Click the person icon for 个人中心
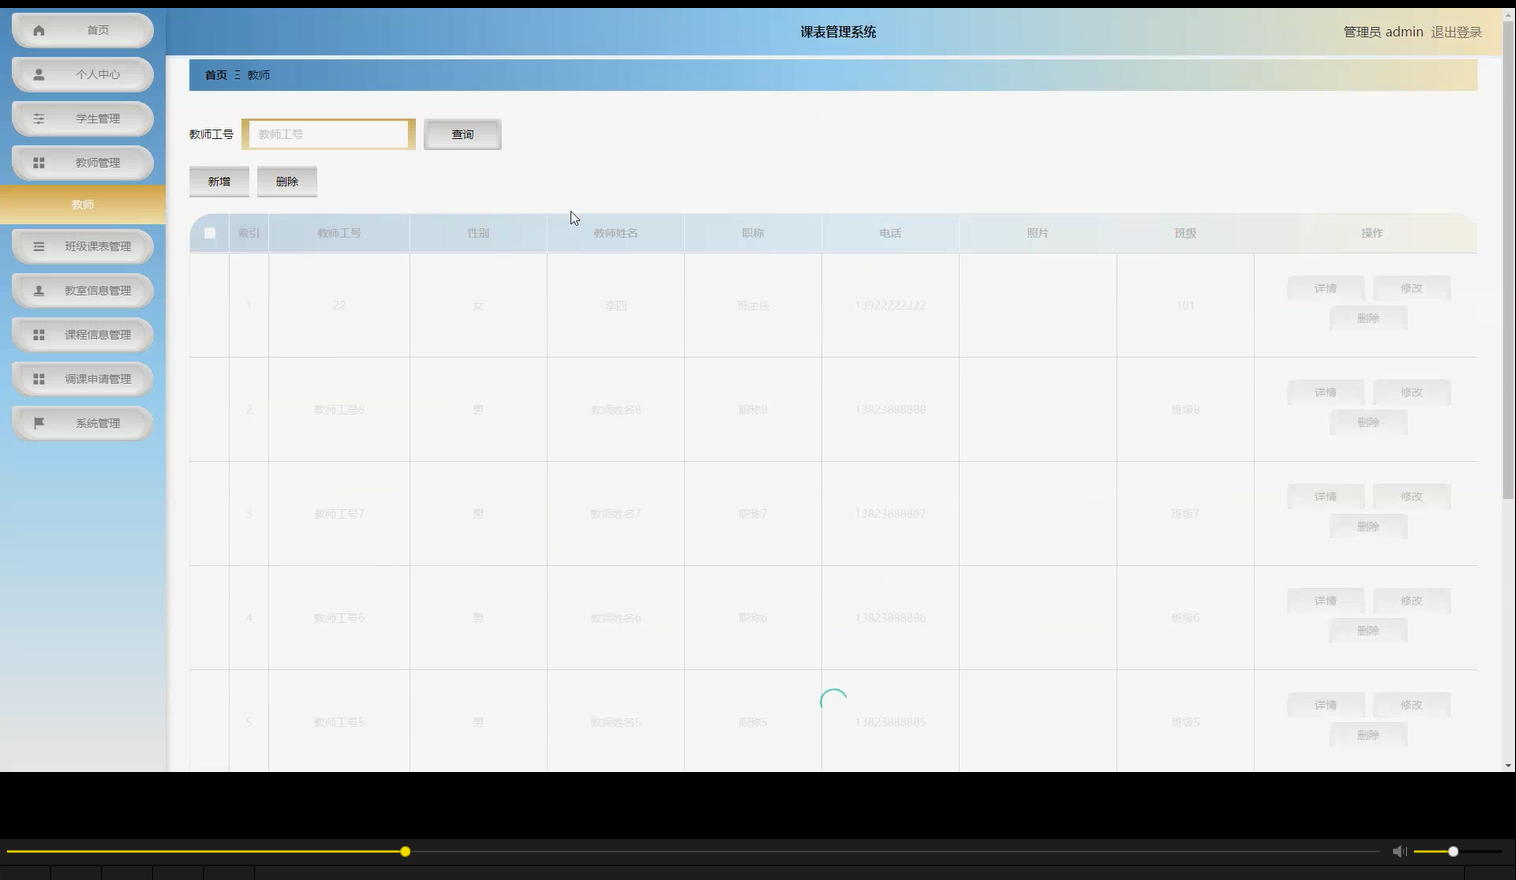Viewport: 1516px width, 880px height. pyautogui.click(x=39, y=74)
